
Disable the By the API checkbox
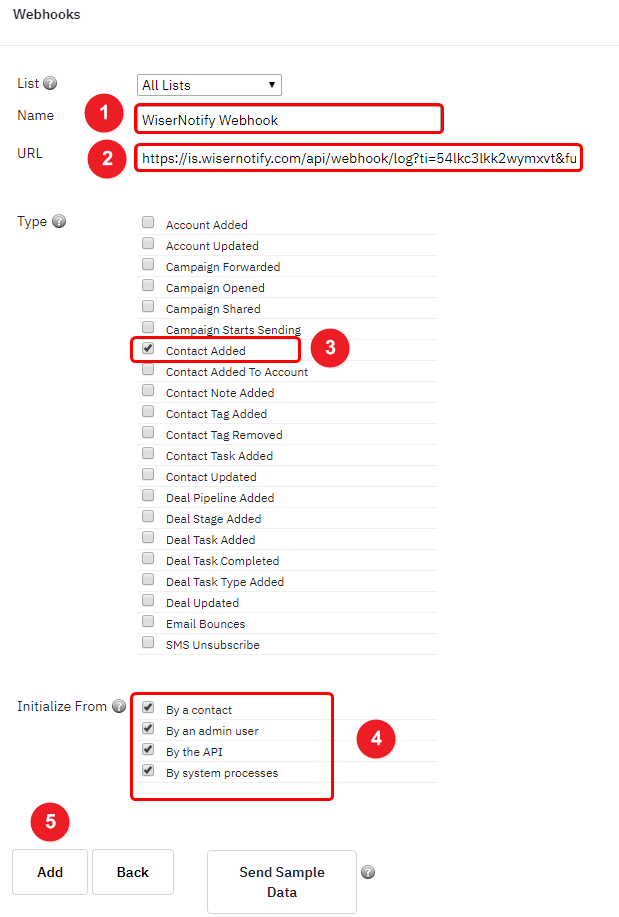(x=148, y=750)
